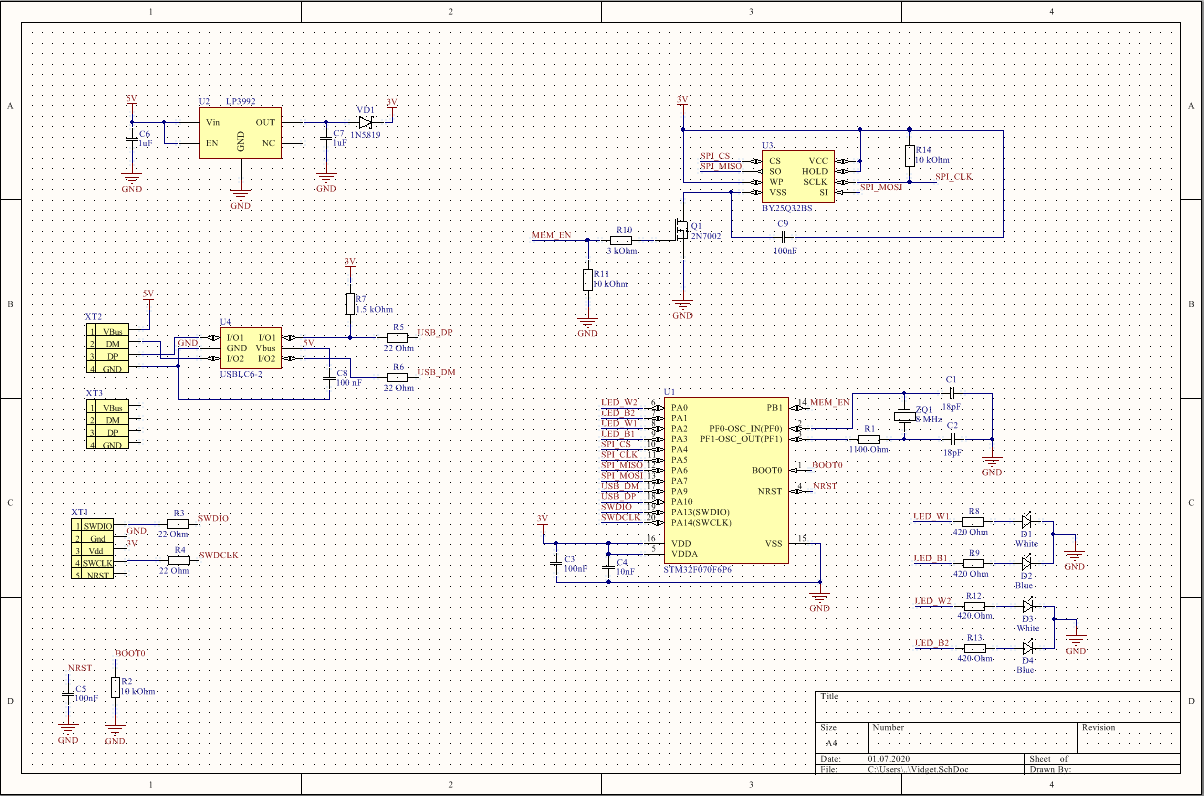Select the D2 Blue LED symbol
This screenshot has height=796, width=1204.
click(1026, 562)
